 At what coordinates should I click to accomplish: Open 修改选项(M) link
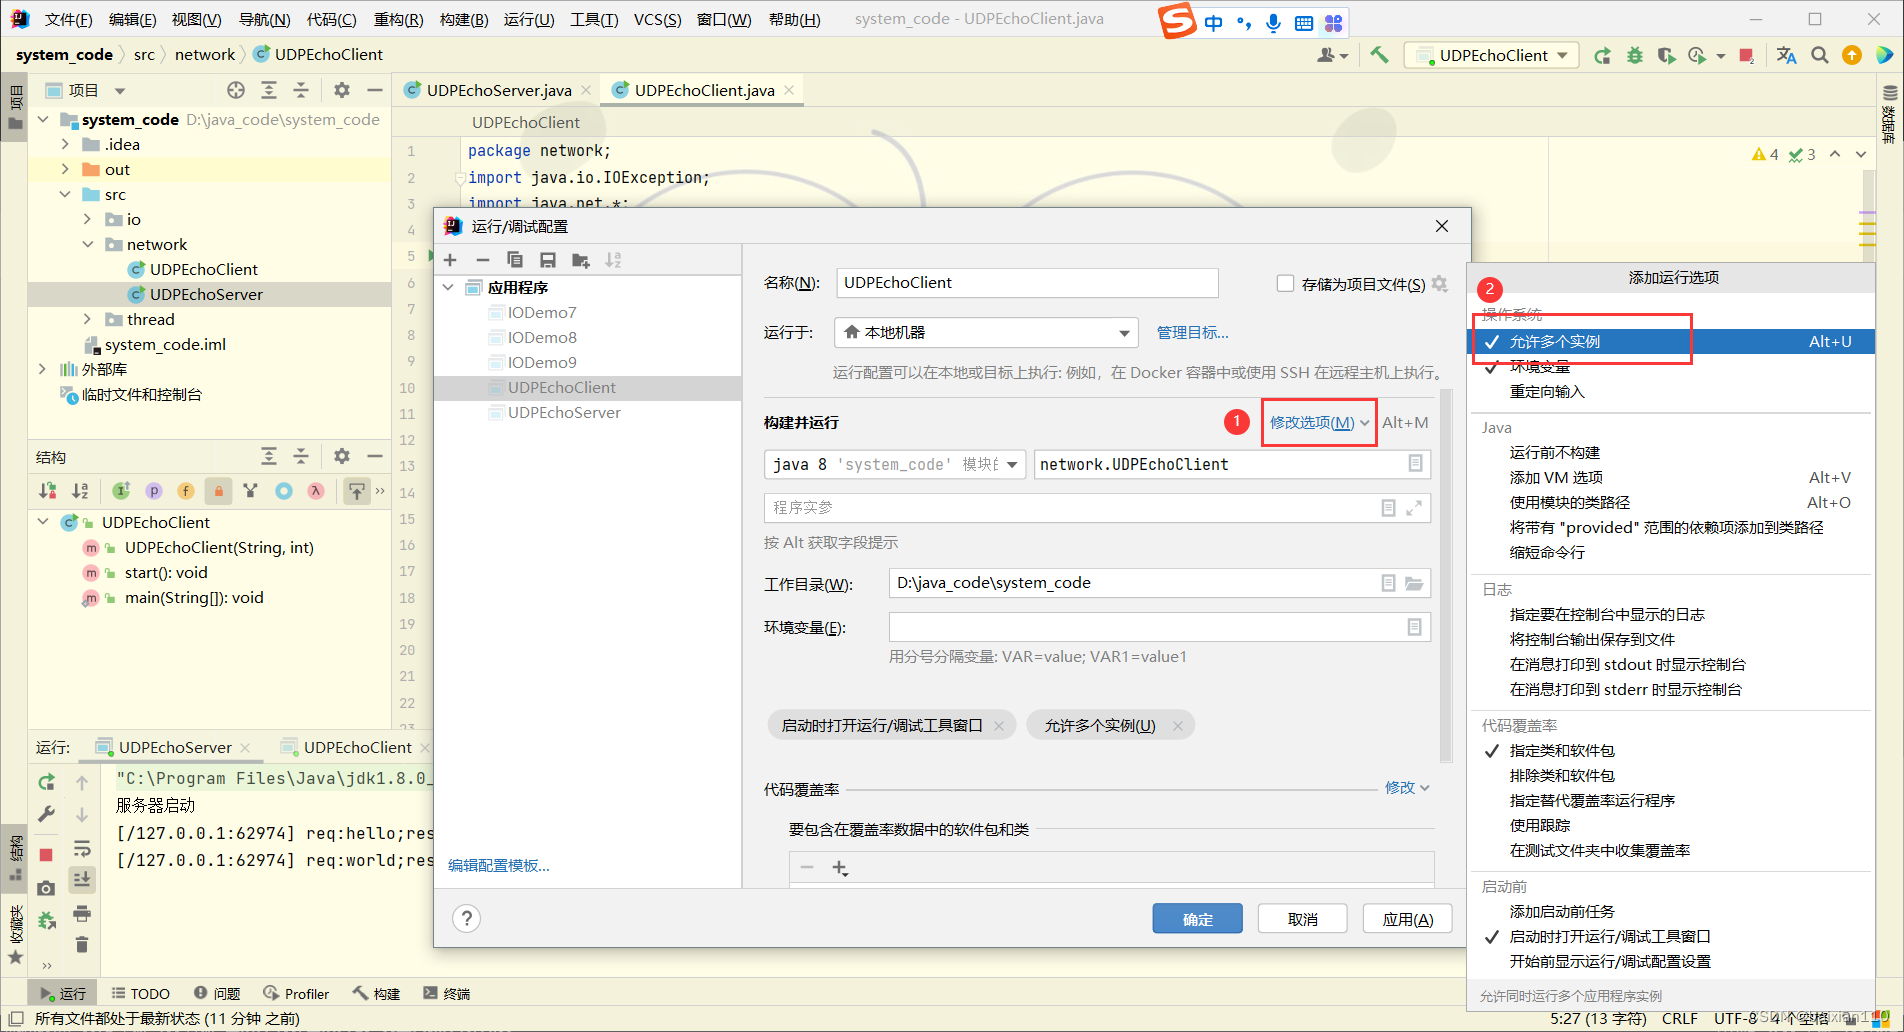(x=1319, y=422)
